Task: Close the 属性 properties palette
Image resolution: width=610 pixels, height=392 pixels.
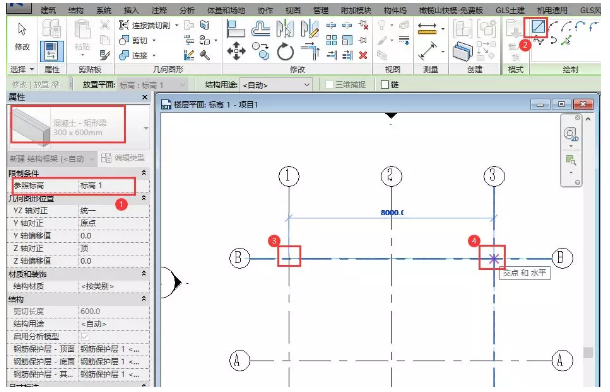Action: click(x=145, y=97)
